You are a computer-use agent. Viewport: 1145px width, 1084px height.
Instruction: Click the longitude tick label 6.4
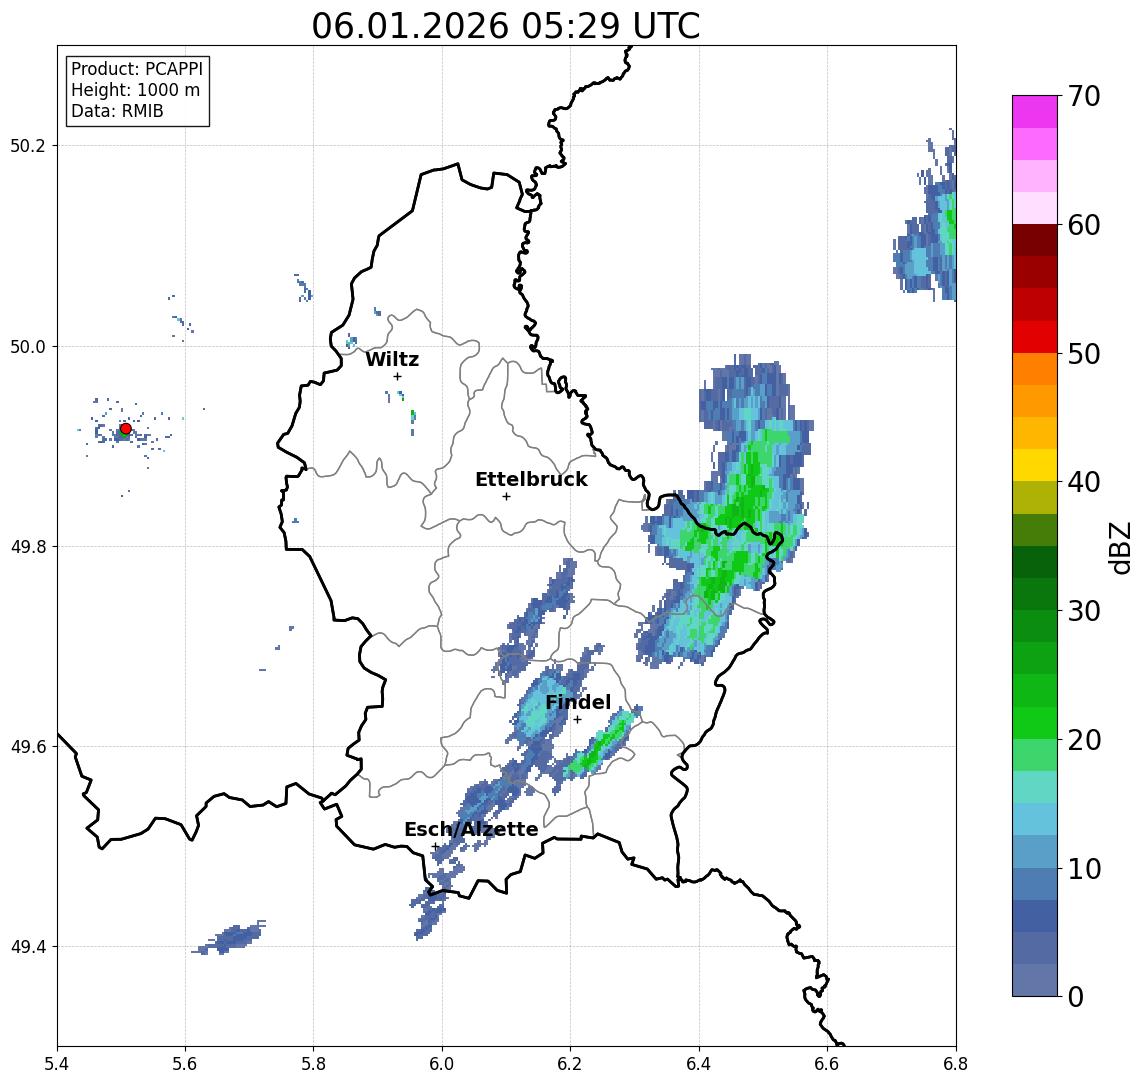pos(699,1064)
